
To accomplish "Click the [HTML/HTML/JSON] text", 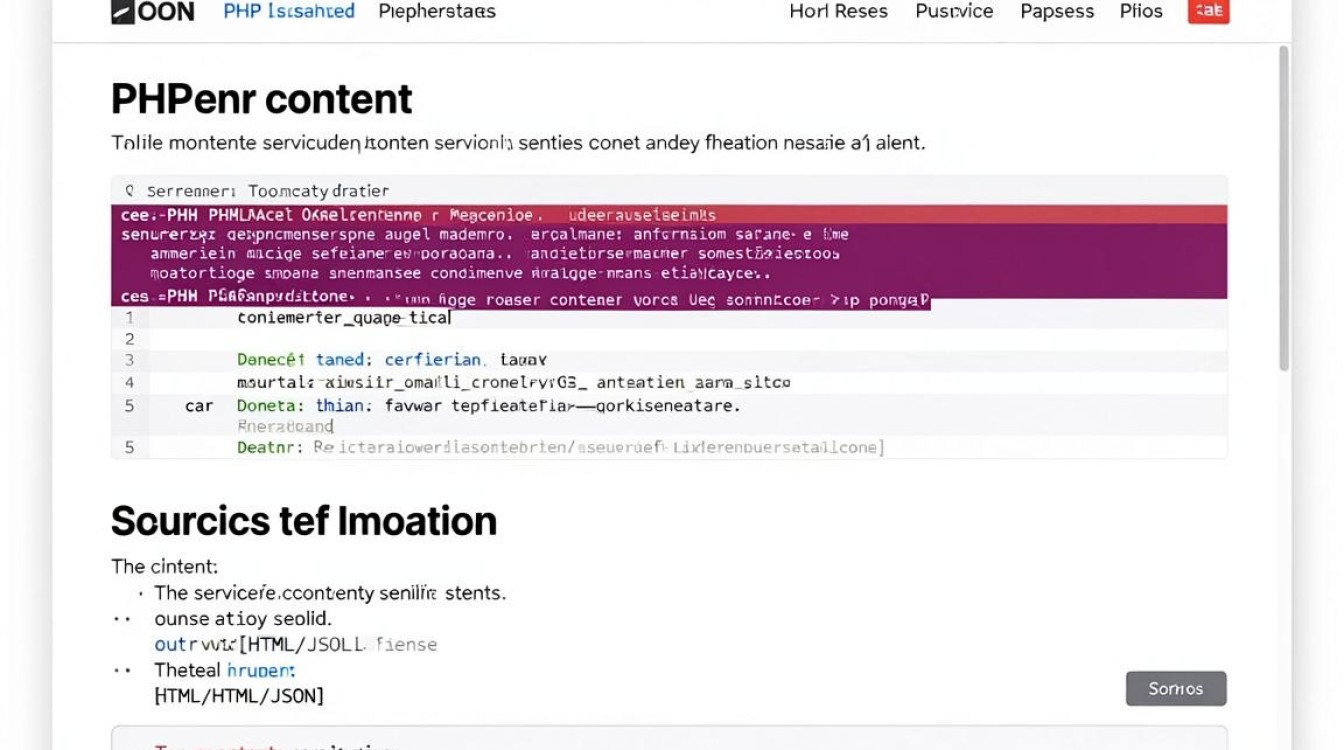I will pyautogui.click(x=238, y=695).
